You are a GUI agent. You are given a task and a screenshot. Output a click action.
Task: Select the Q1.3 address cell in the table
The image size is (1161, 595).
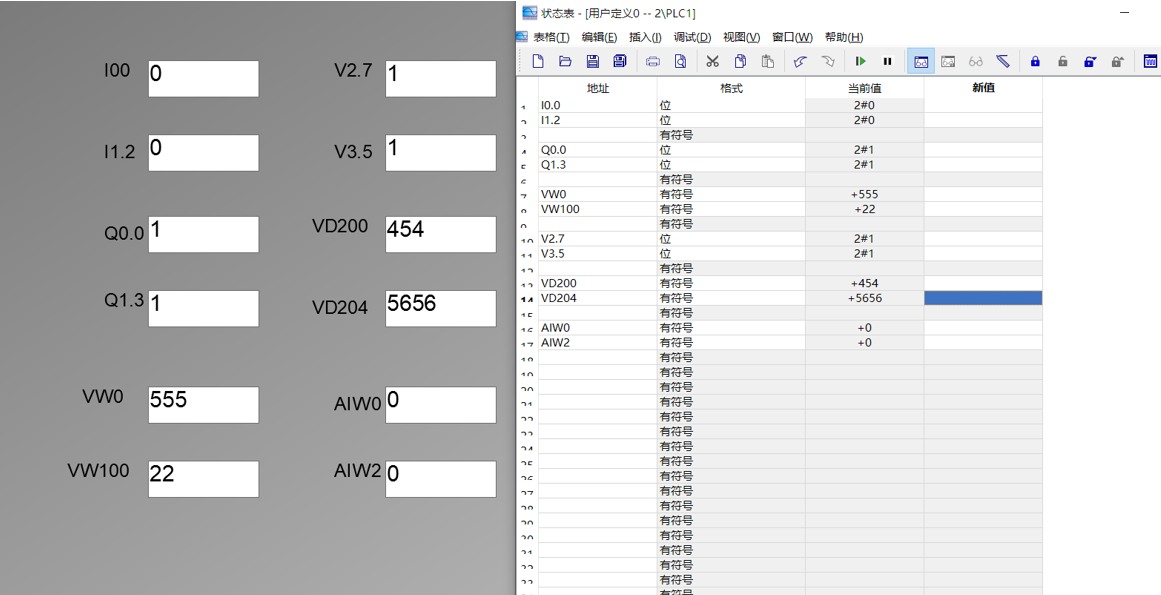coord(598,164)
